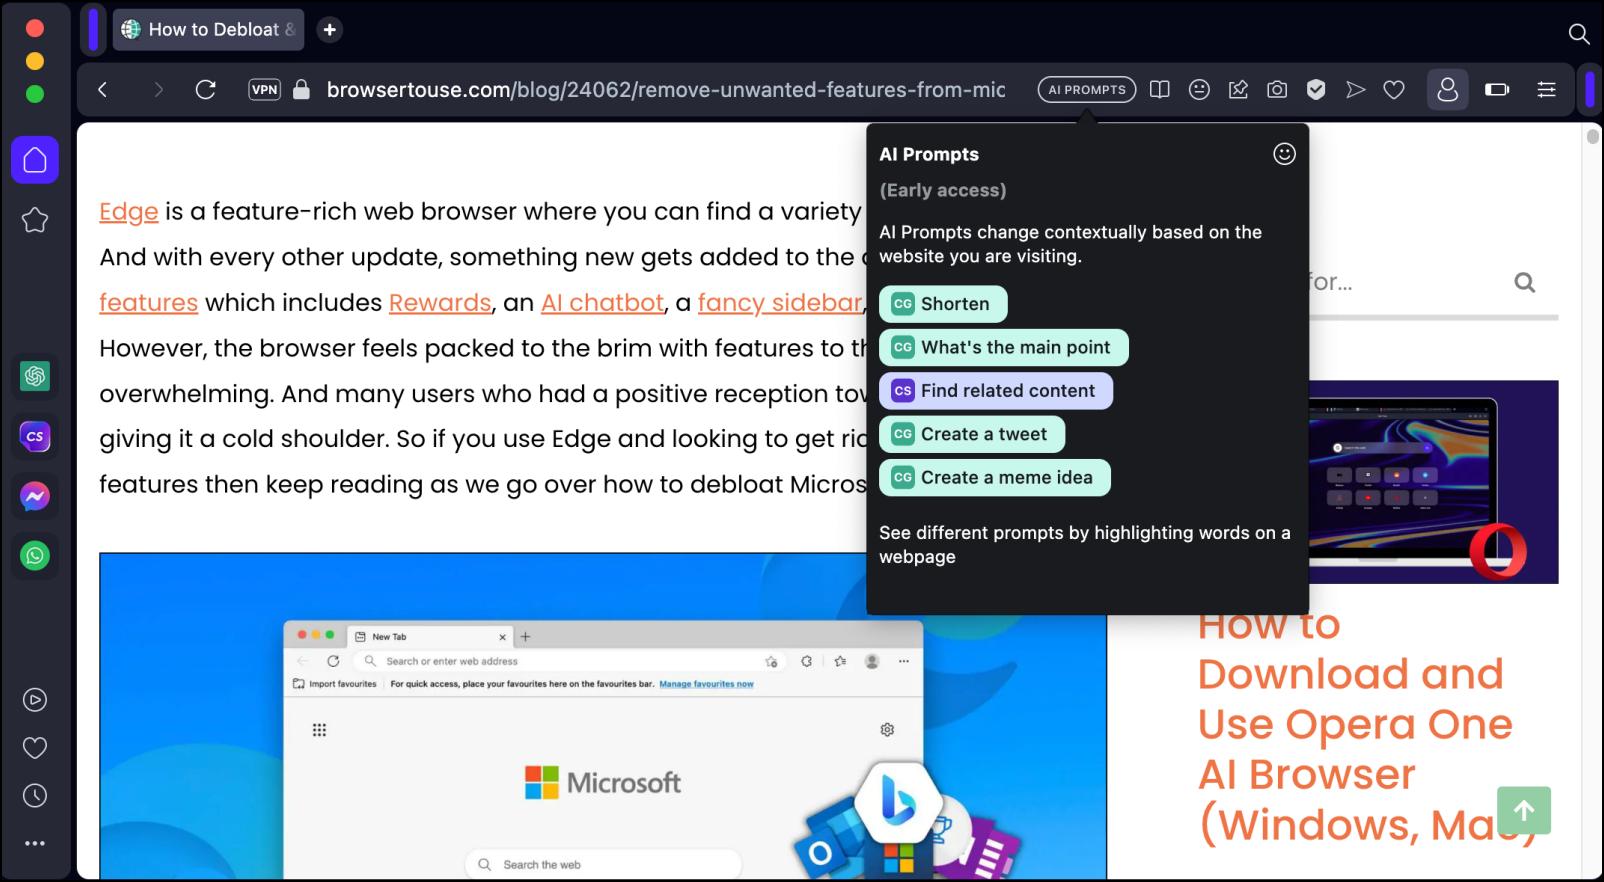1604x882 pixels.
Task: View site security lock information
Action: point(301,90)
